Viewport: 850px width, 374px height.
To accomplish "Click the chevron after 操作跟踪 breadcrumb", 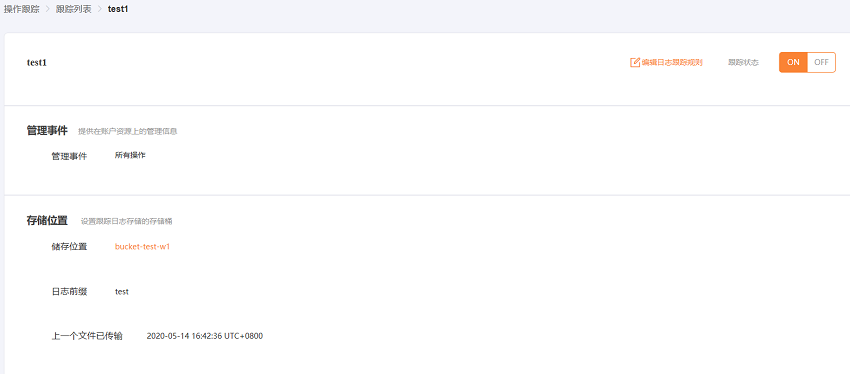I will (x=48, y=9).
